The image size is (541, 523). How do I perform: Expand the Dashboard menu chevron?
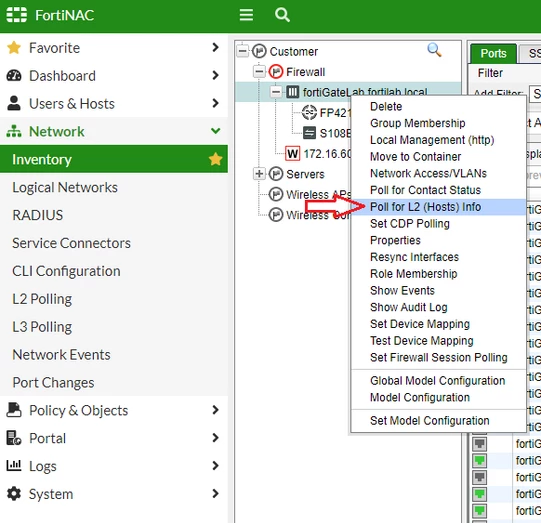[216, 75]
